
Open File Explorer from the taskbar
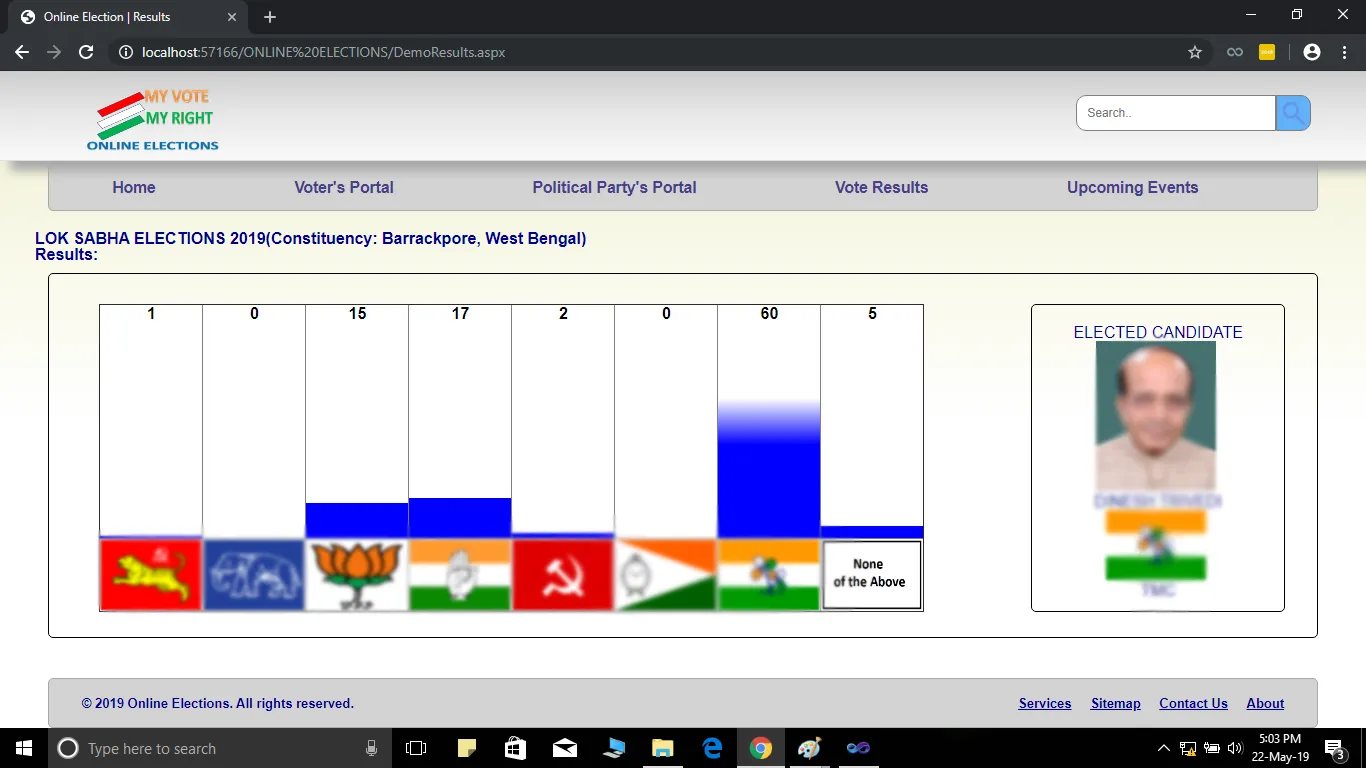[x=663, y=748]
